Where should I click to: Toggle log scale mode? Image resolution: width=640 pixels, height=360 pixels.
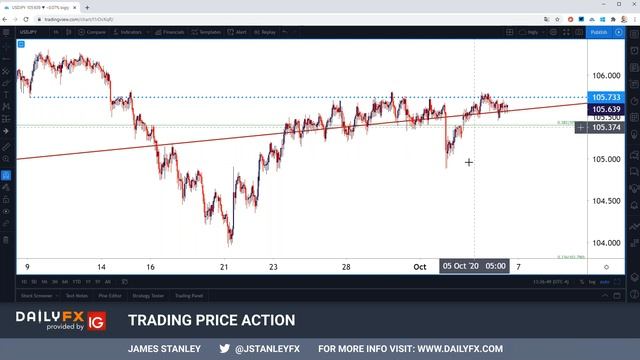[592, 282]
